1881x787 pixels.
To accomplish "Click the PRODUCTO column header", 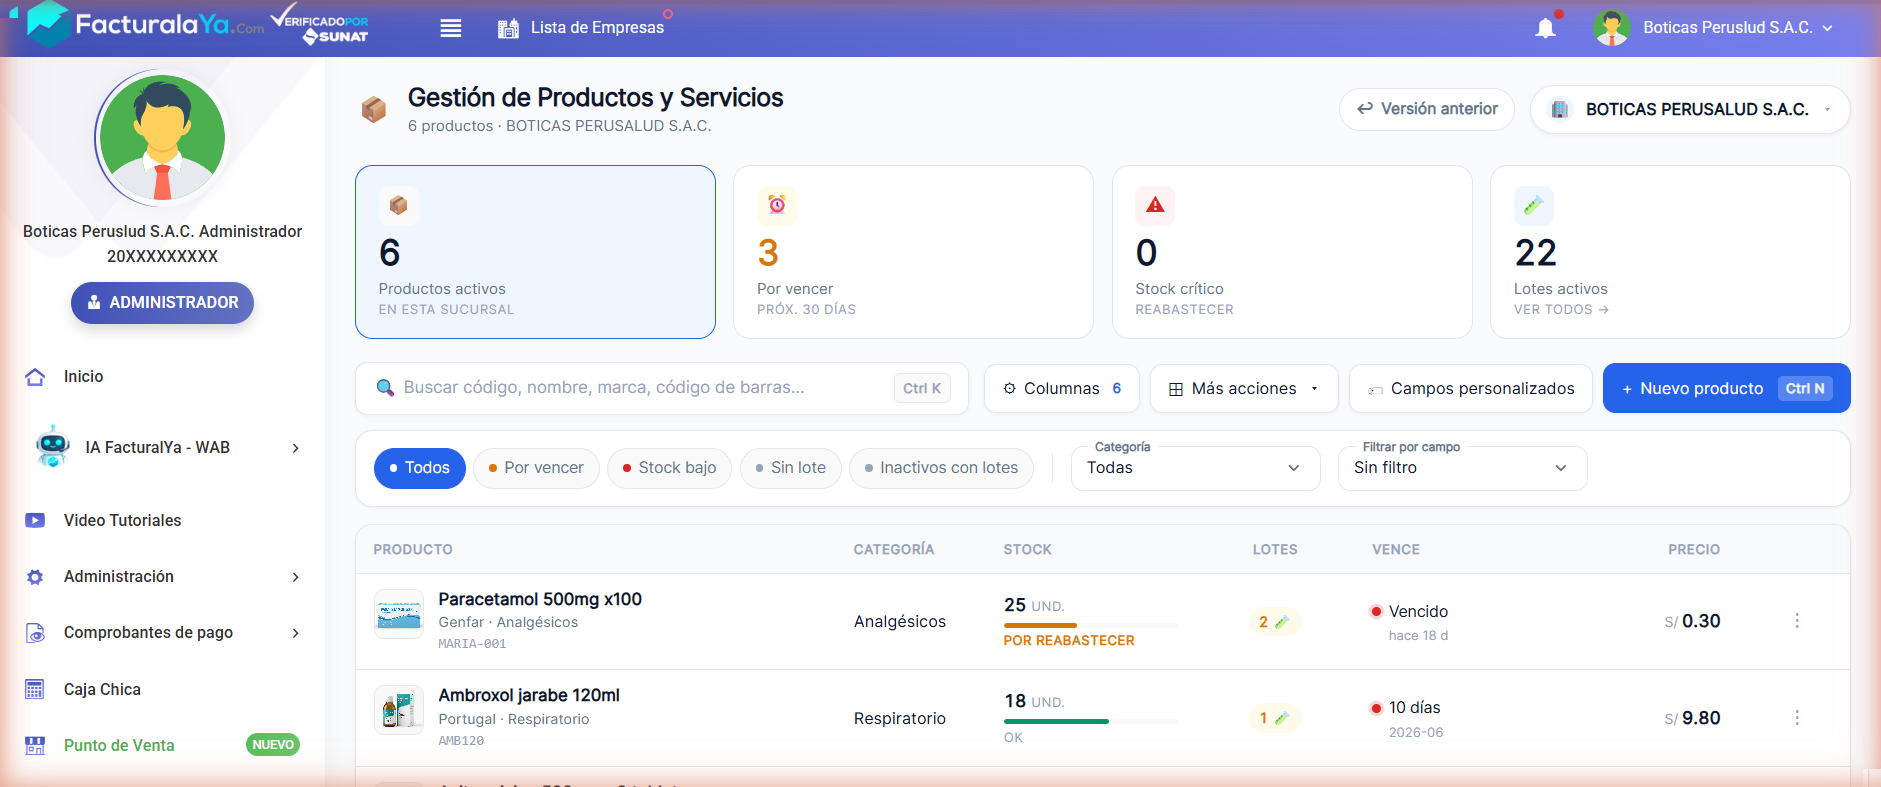I will [x=413, y=550].
